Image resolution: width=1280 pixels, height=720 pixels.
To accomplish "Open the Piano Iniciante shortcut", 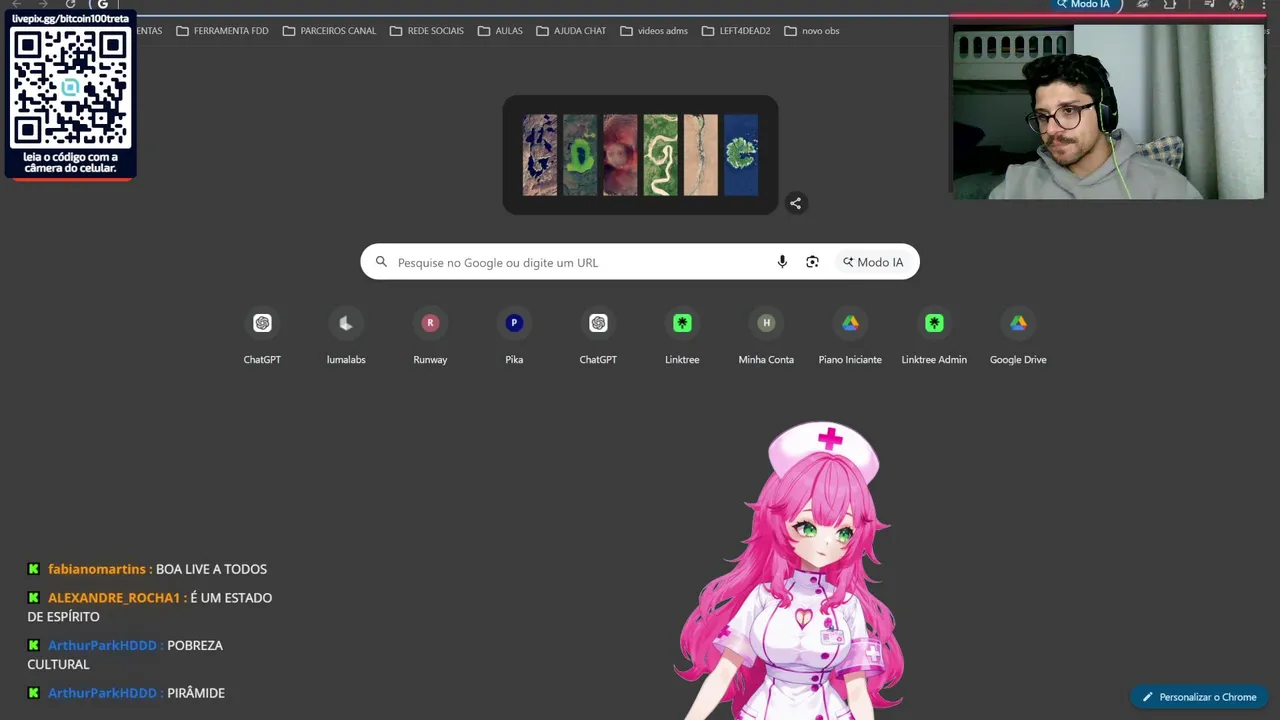I will [x=850, y=337].
